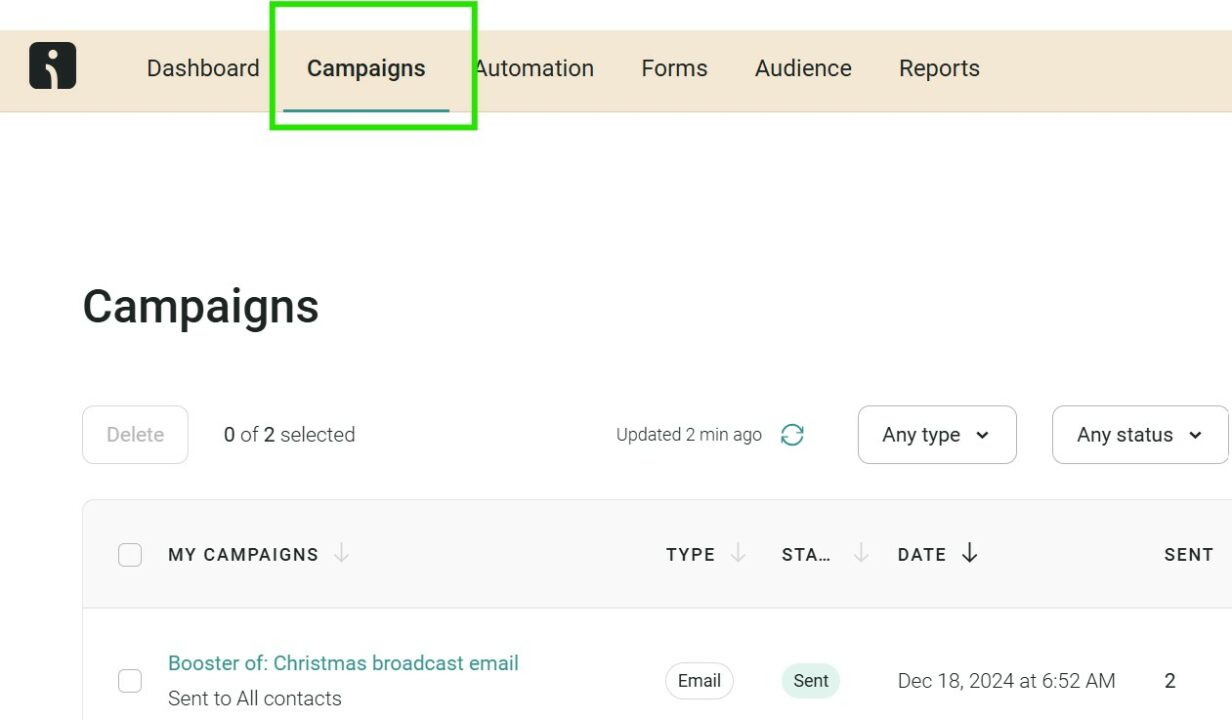This screenshot has width=1232, height=720.
Task: Sort campaigns by STATUS arrow
Action: click(859, 554)
